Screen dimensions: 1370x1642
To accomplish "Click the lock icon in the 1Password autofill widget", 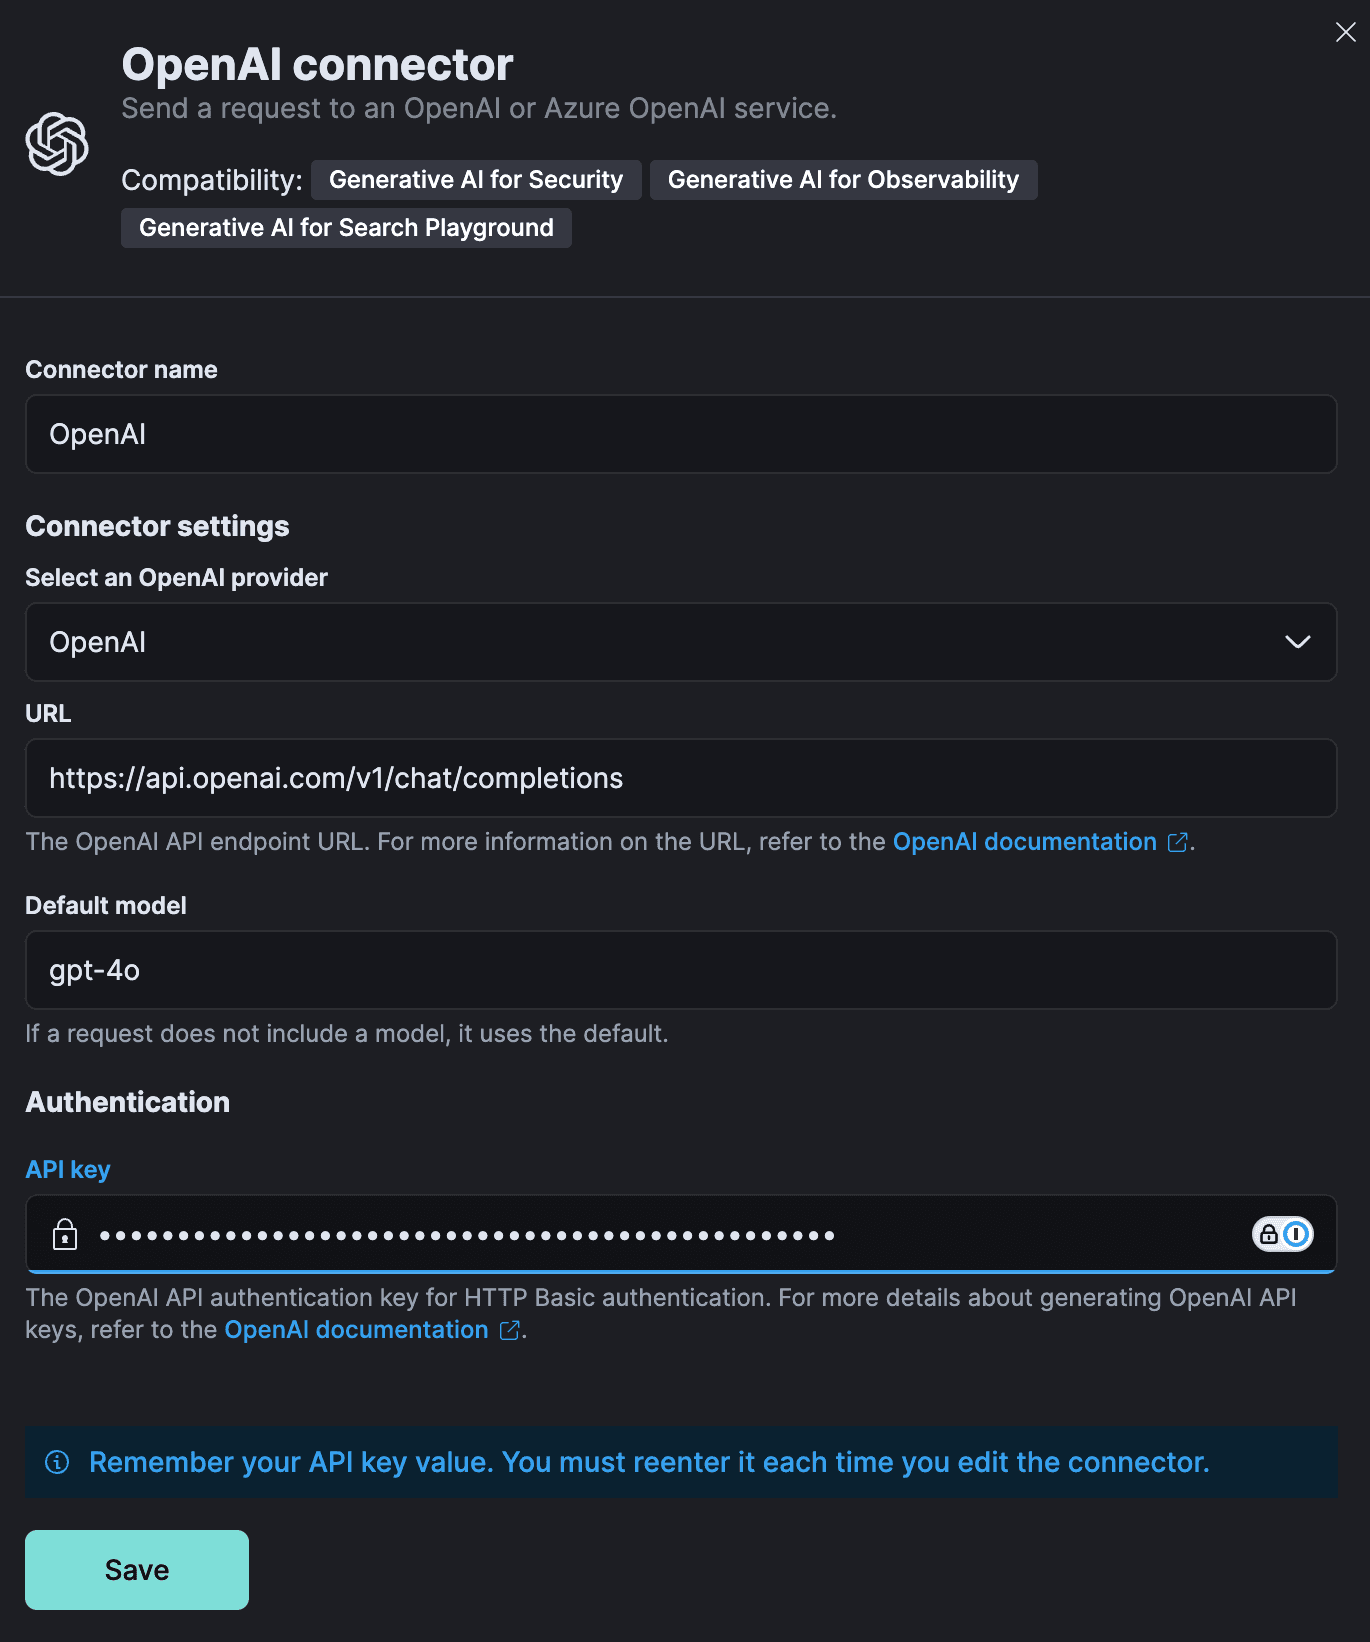I will (x=1266, y=1234).
